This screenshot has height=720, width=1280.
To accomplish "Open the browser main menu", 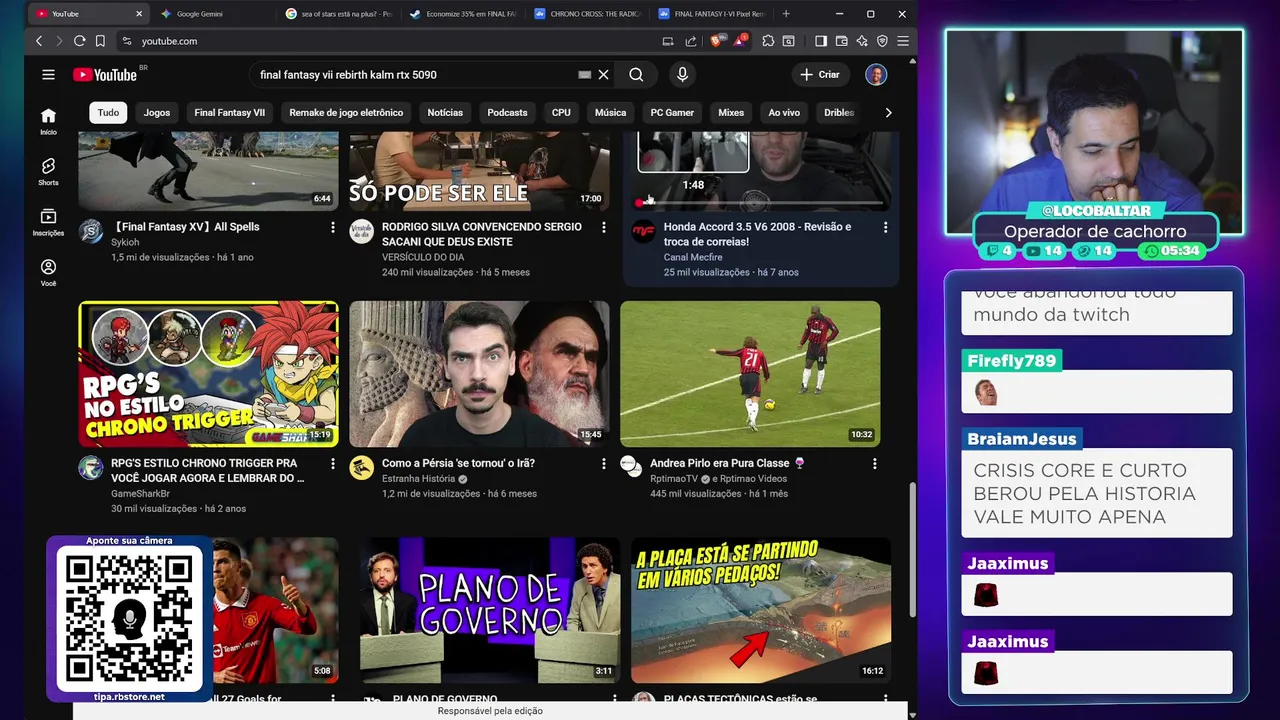I will [x=902, y=41].
